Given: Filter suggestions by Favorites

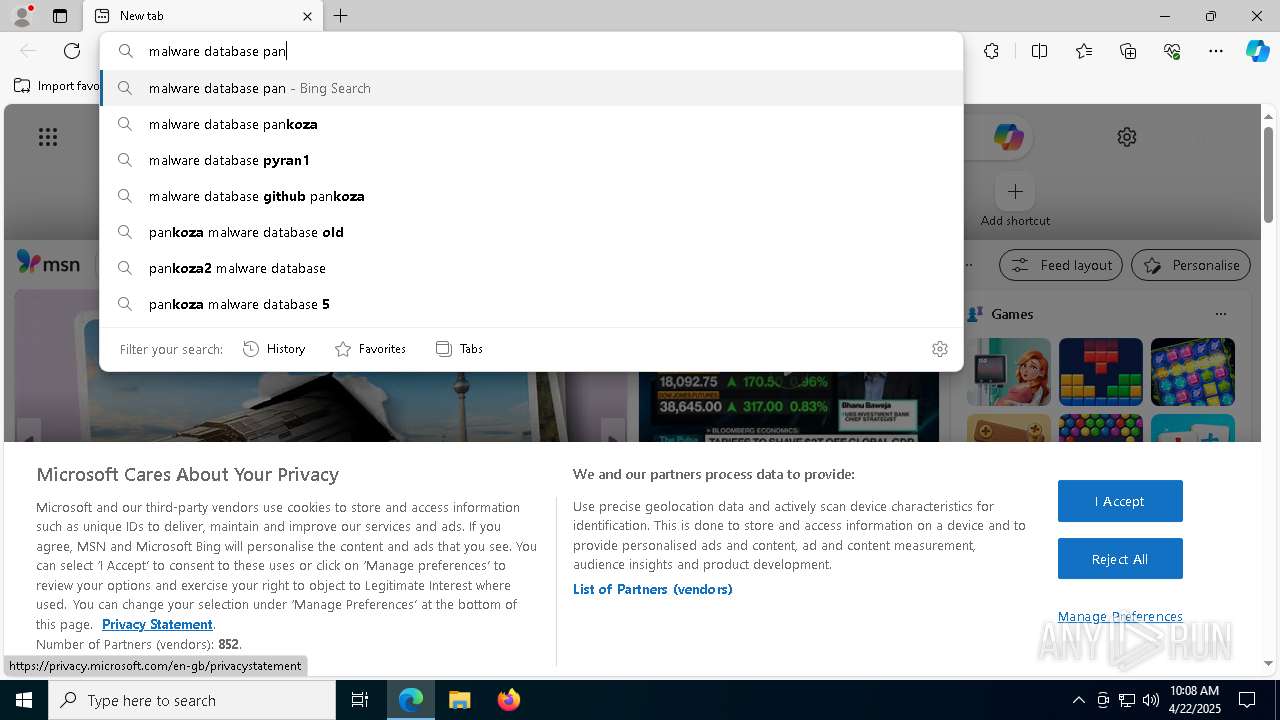Looking at the screenshot, I should coord(370,349).
